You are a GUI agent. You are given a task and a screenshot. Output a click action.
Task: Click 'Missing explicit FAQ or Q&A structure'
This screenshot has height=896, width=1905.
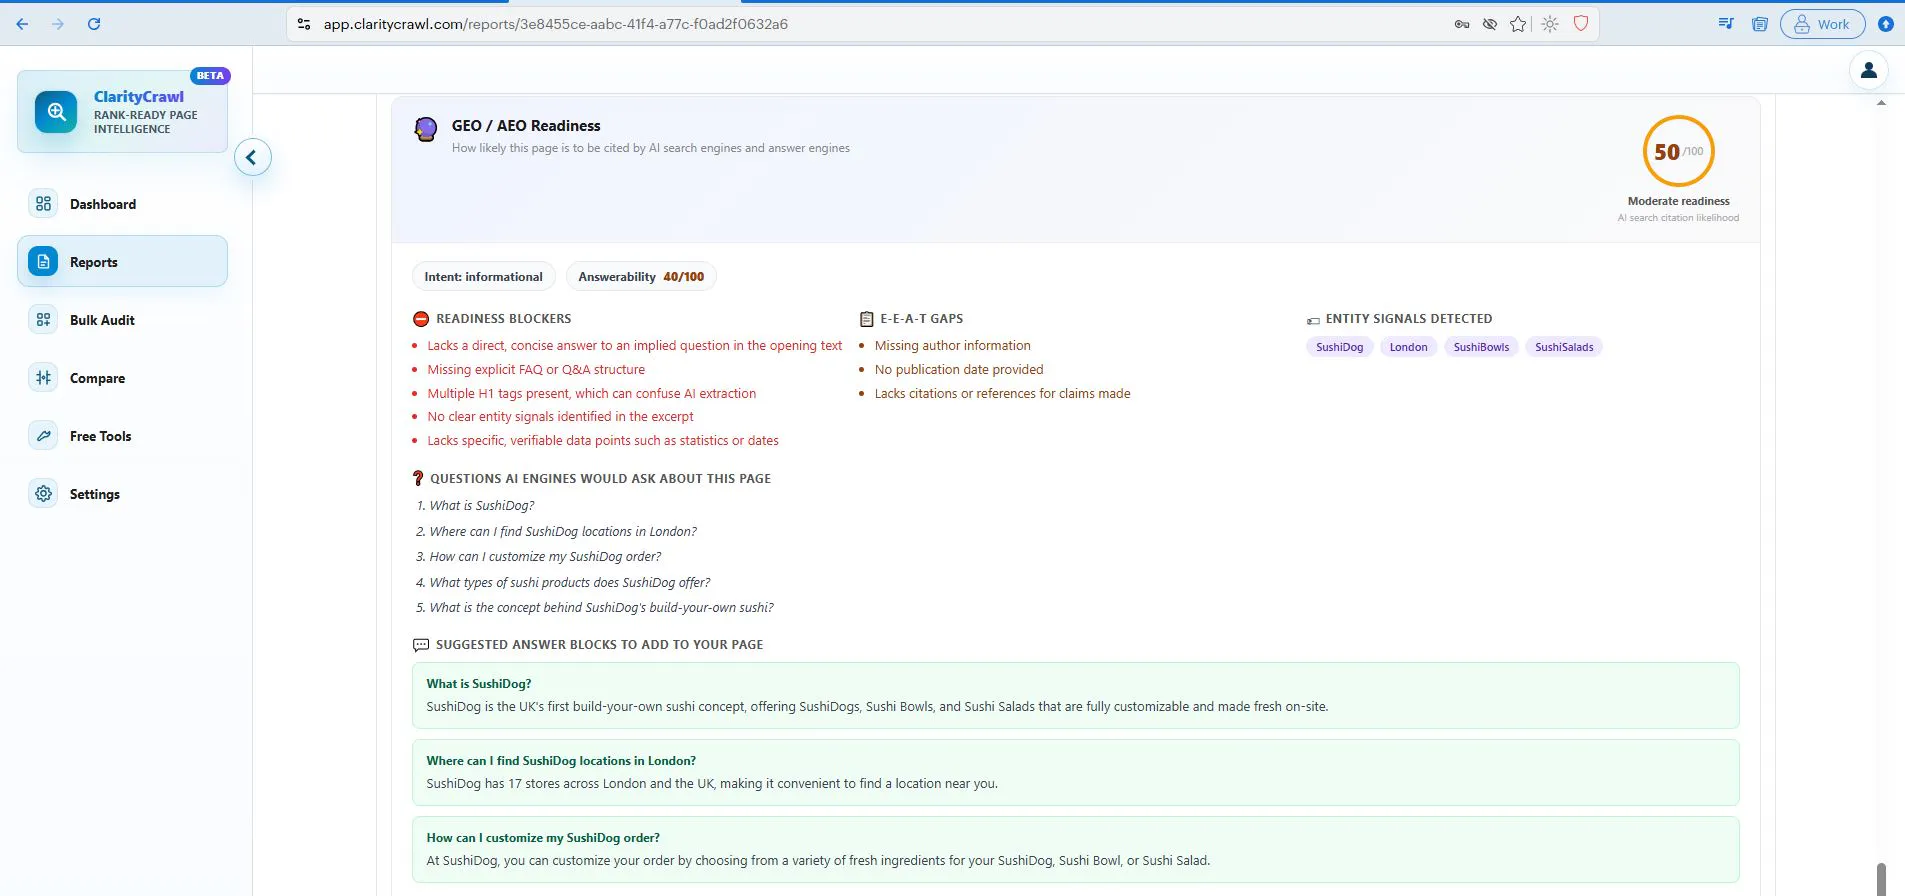536,369
